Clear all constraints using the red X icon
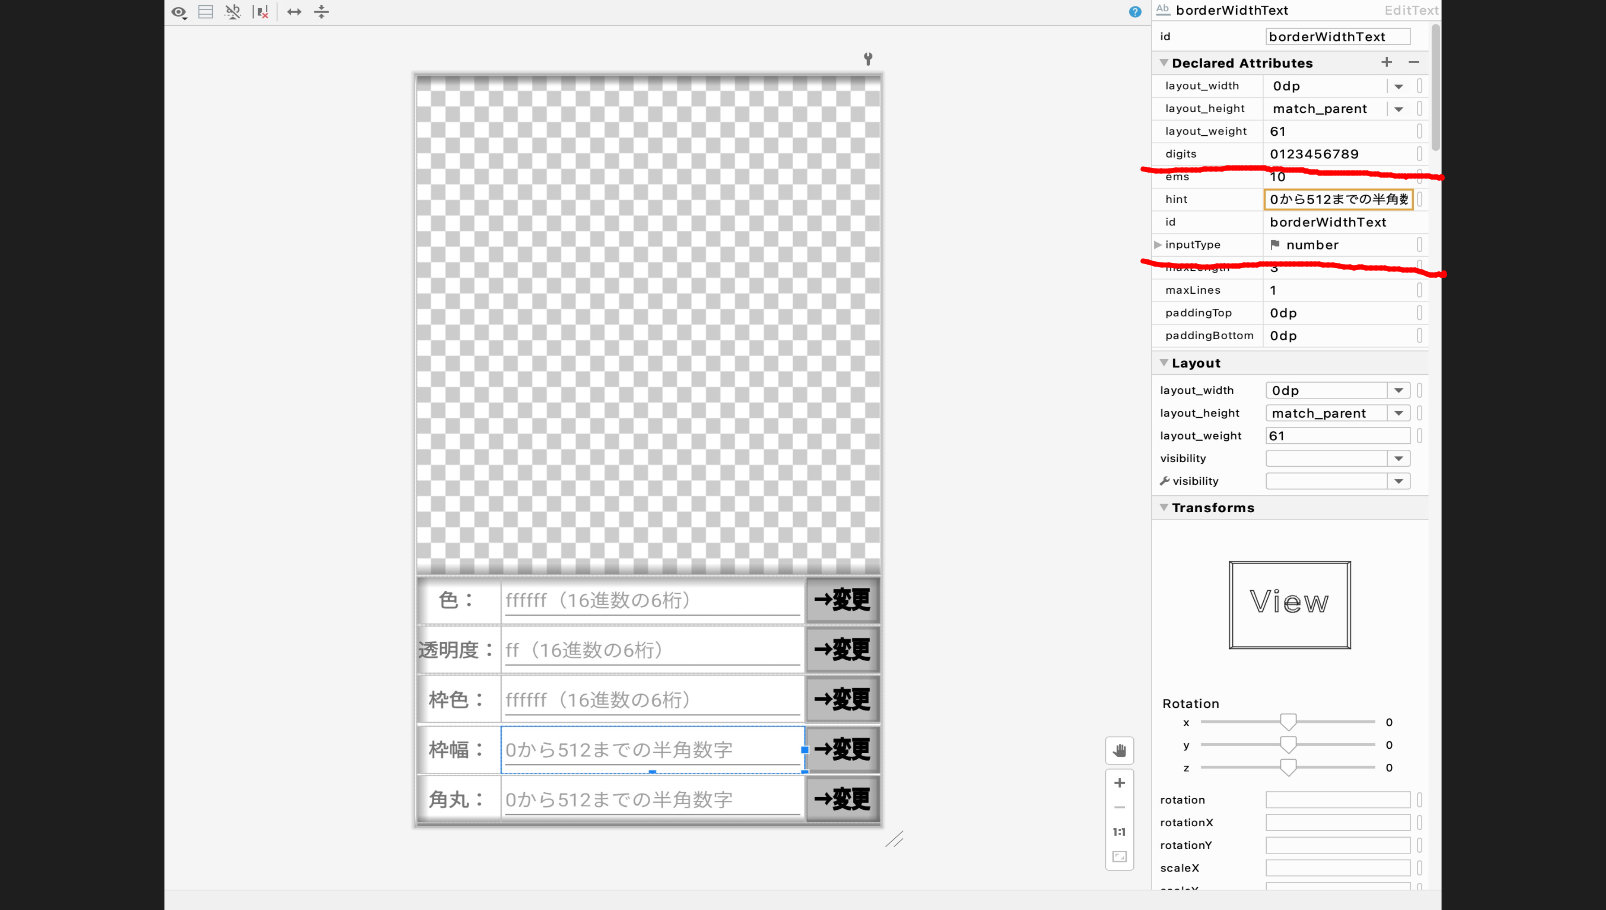The width and height of the screenshot is (1606, 910). pos(261,12)
